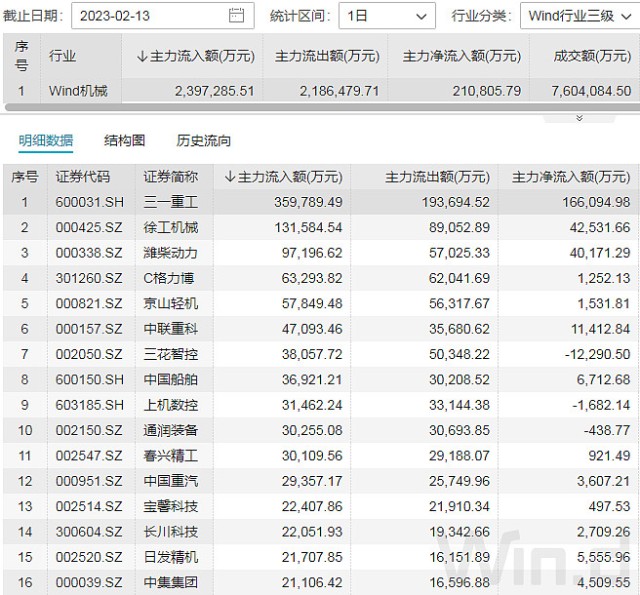Select stock code 600031.SH
640x595 pixels.
coord(89,202)
